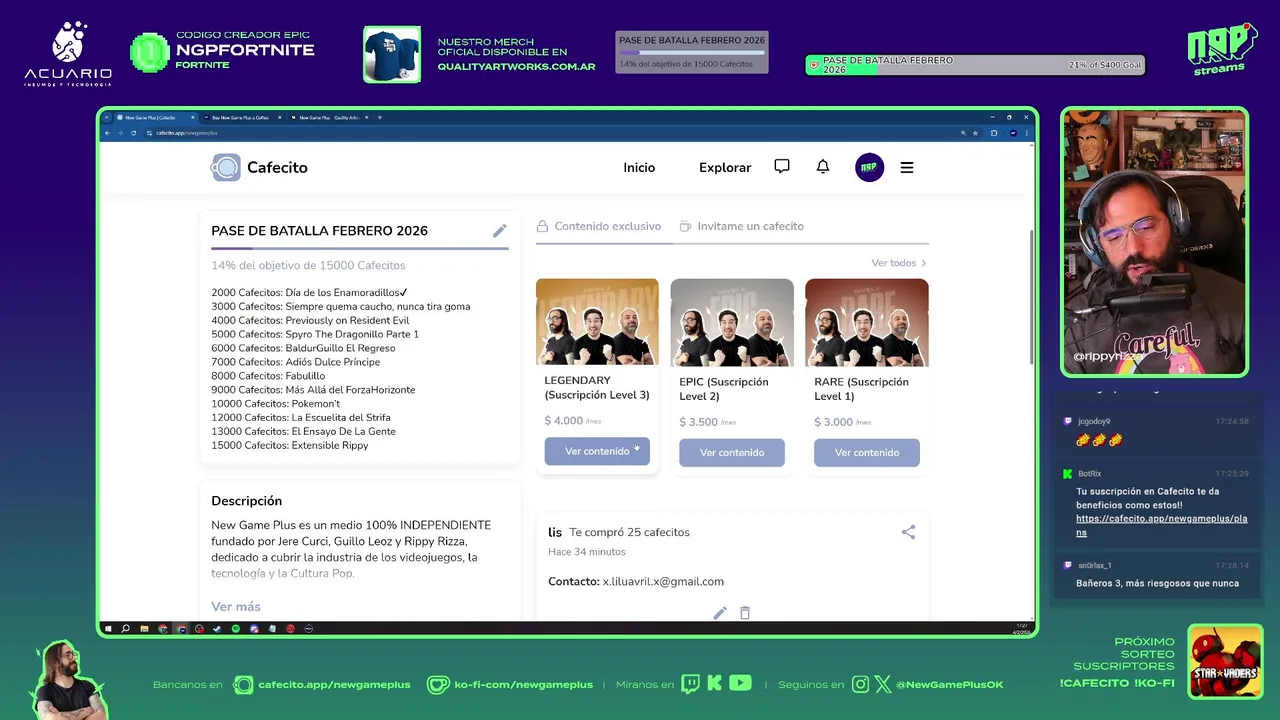The height and width of the screenshot is (720, 1280).
Task: Click the Star Vaders giveaway thumbnail
Action: click(1225, 662)
